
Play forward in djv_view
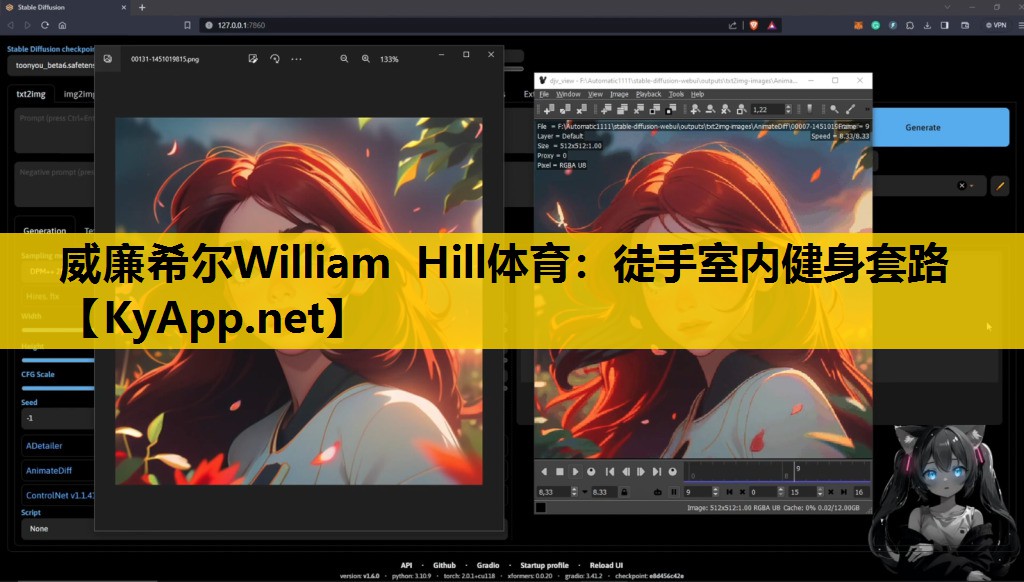pos(575,472)
